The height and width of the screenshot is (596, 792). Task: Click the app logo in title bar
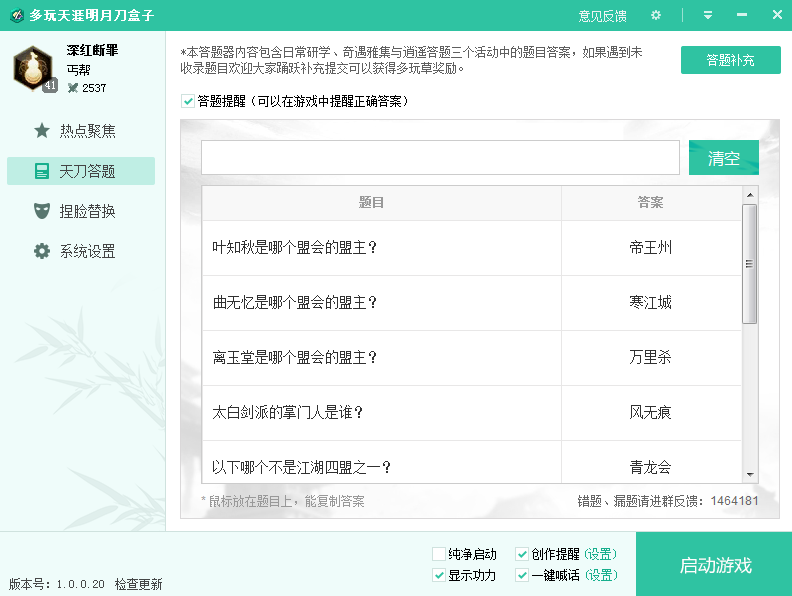[x=16, y=15]
